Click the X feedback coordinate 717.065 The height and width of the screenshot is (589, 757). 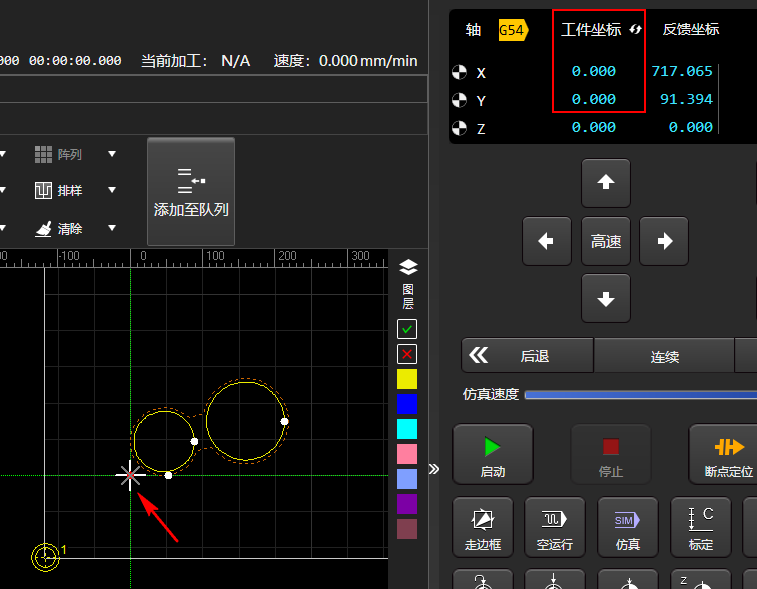click(682, 71)
